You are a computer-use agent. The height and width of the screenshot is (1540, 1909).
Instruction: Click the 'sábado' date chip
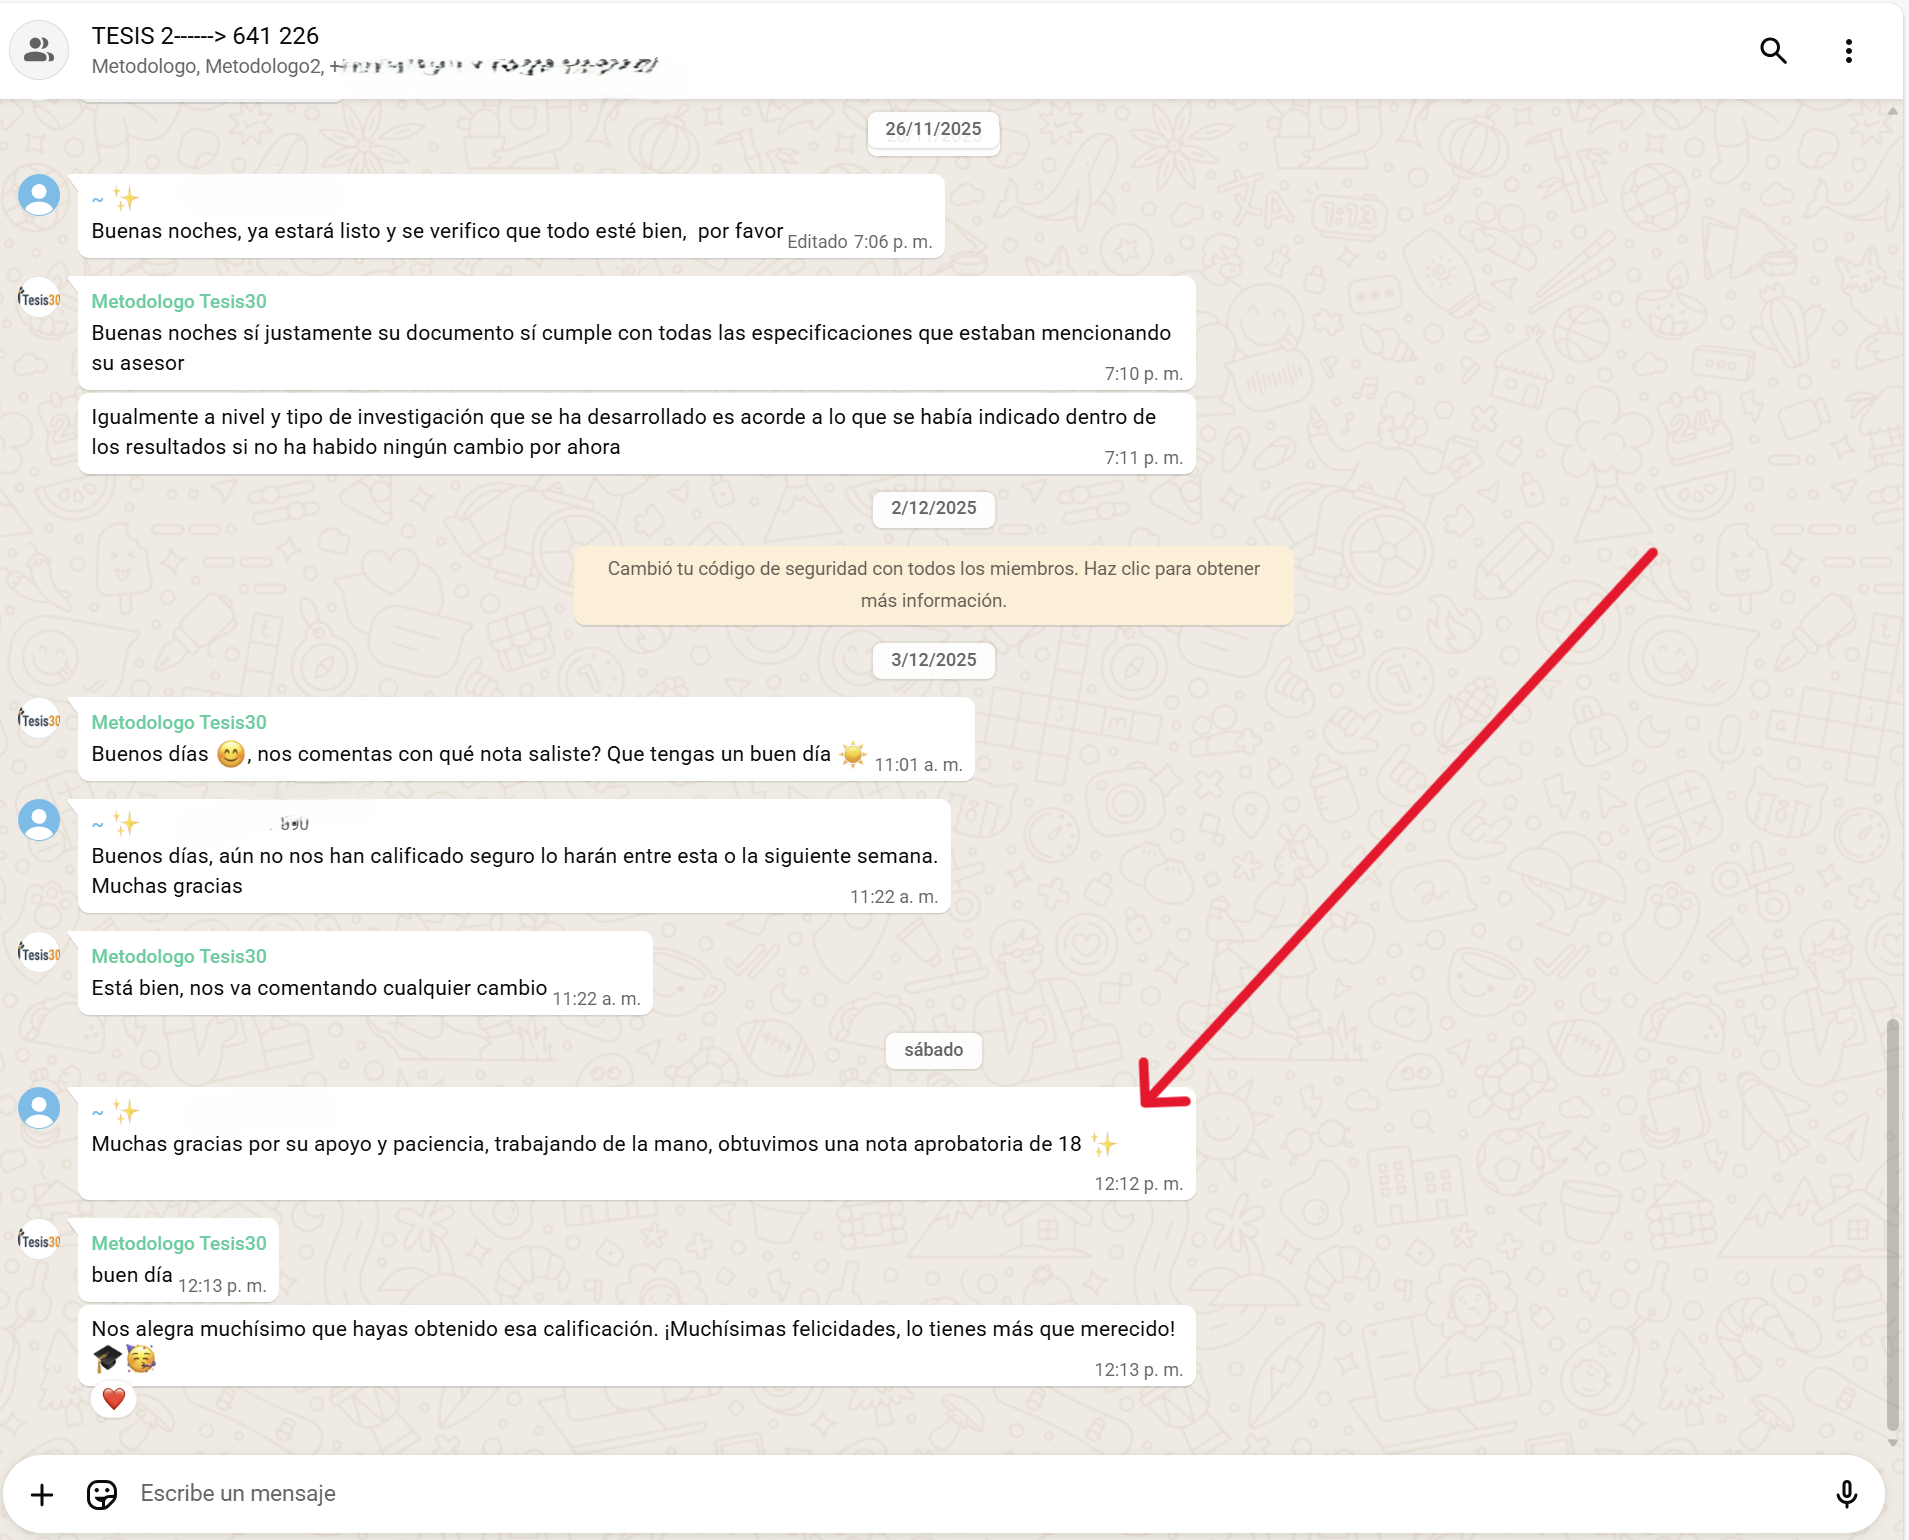click(x=933, y=1050)
